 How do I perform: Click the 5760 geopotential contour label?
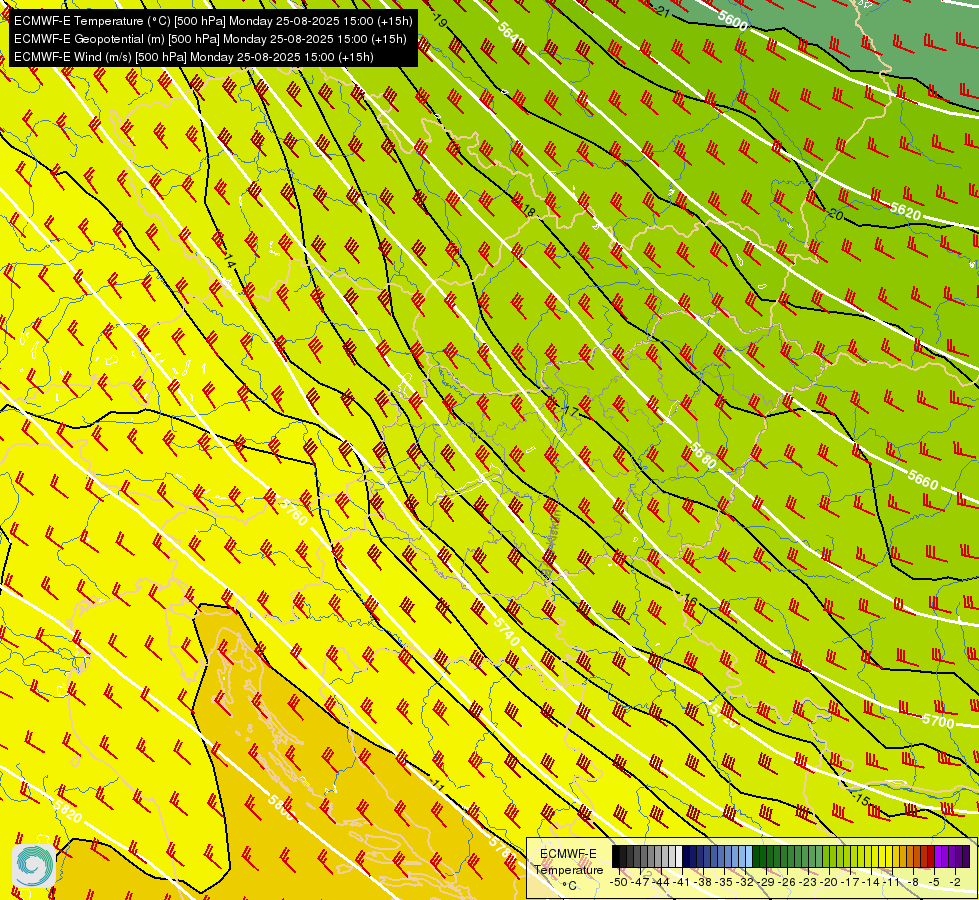(x=292, y=512)
